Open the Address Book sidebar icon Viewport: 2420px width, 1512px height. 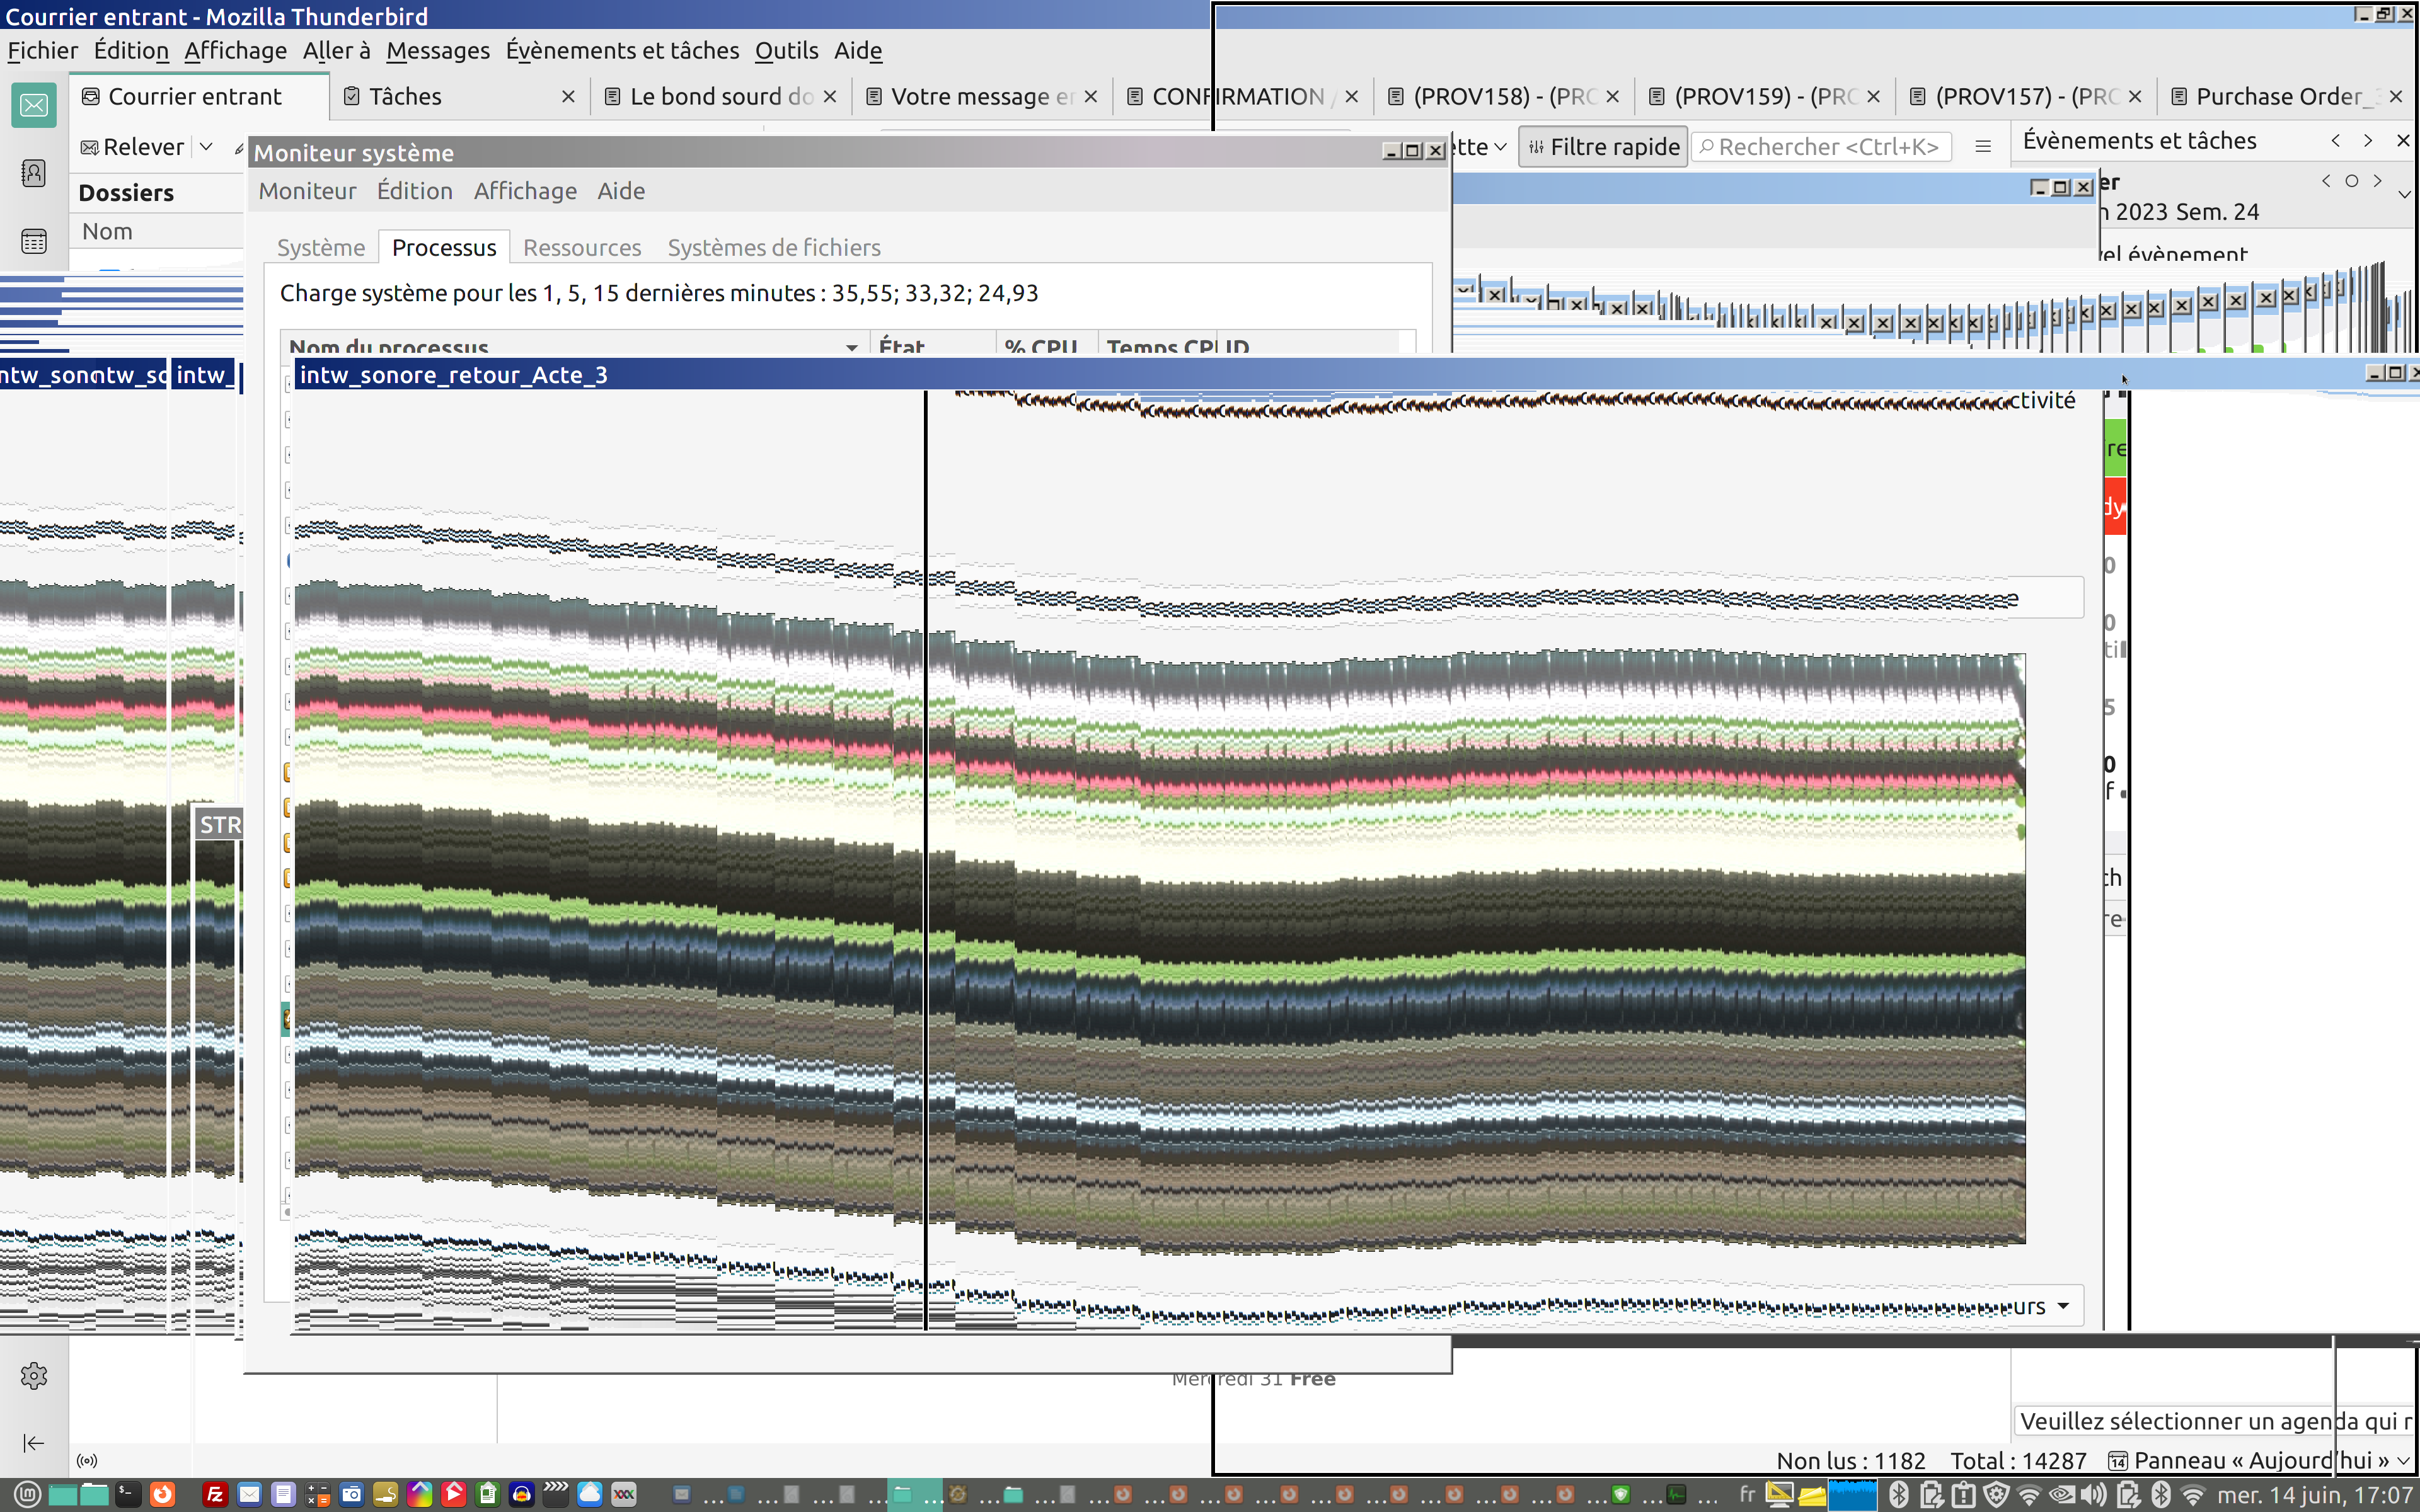[33, 173]
